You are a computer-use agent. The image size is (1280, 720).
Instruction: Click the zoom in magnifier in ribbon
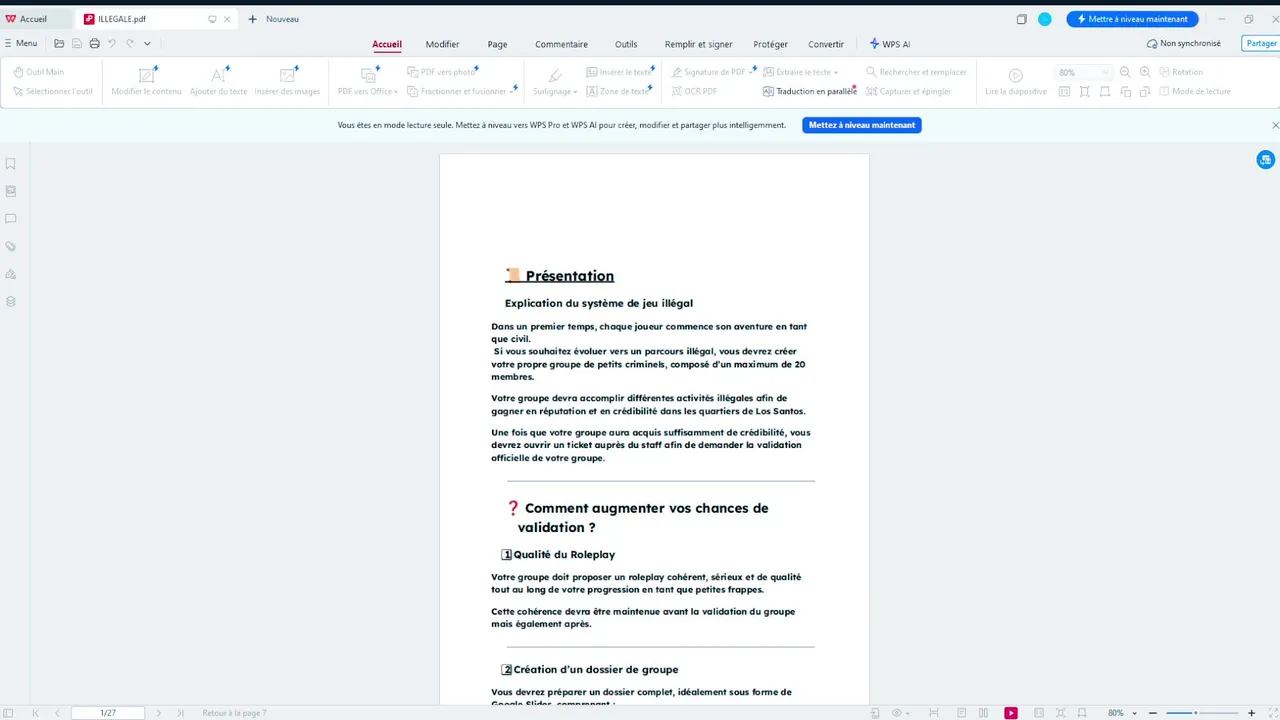pos(1145,72)
